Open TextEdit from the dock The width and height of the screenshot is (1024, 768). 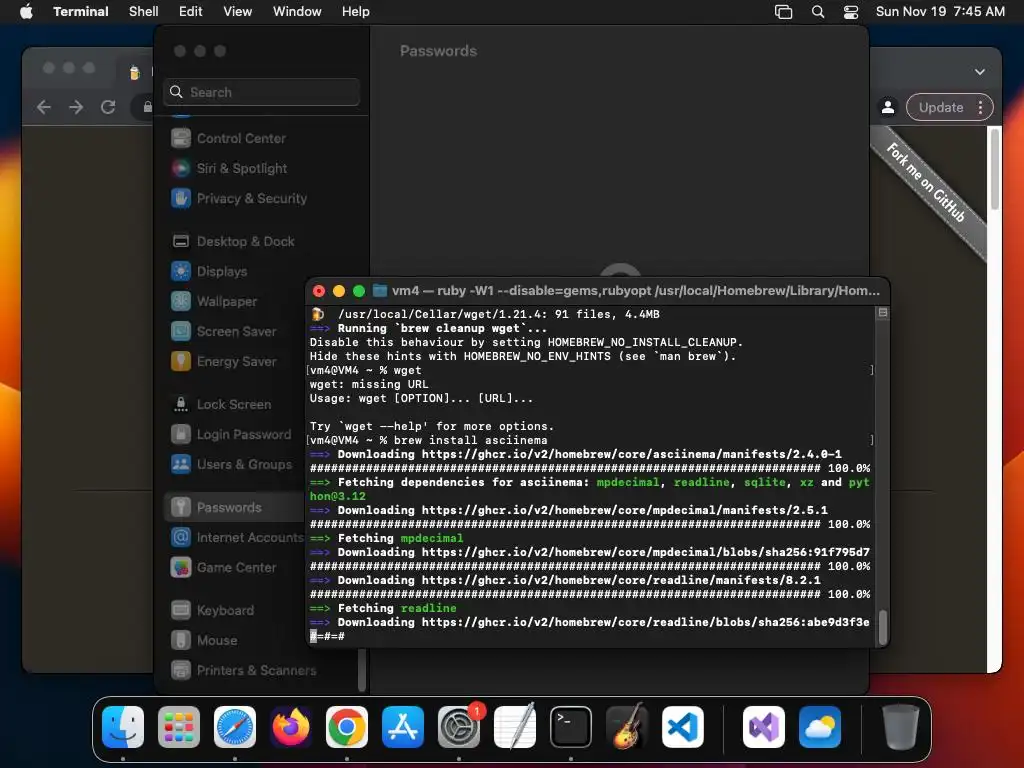pyautogui.click(x=515, y=727)
